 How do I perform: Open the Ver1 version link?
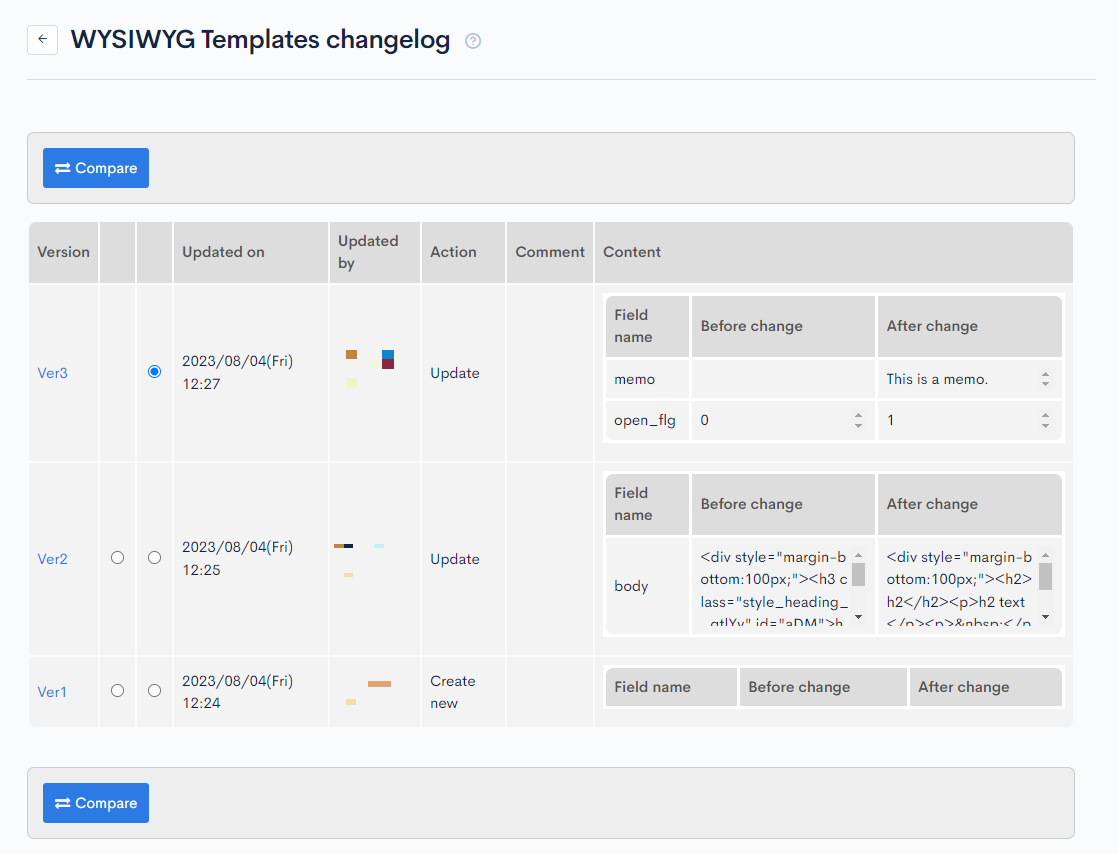[x=51, y=690]
